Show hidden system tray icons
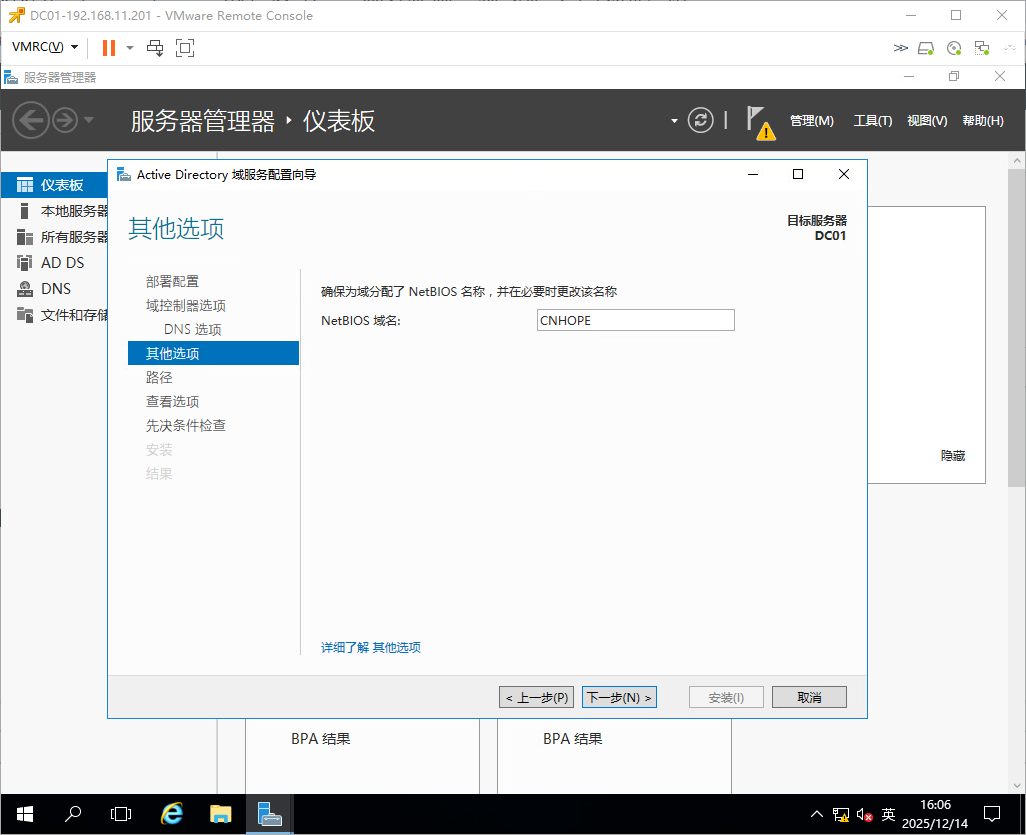The width and height of the screenshot is (1026, 835). tap(817, 815)
